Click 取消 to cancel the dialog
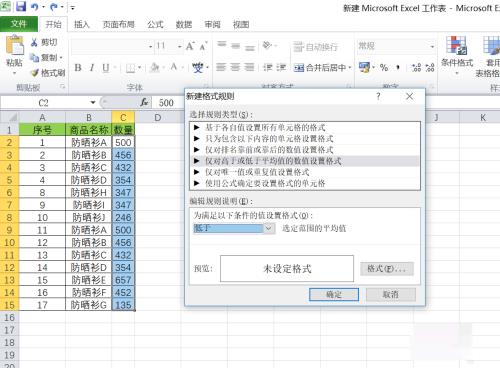The image size is (500, 368). 390,295
